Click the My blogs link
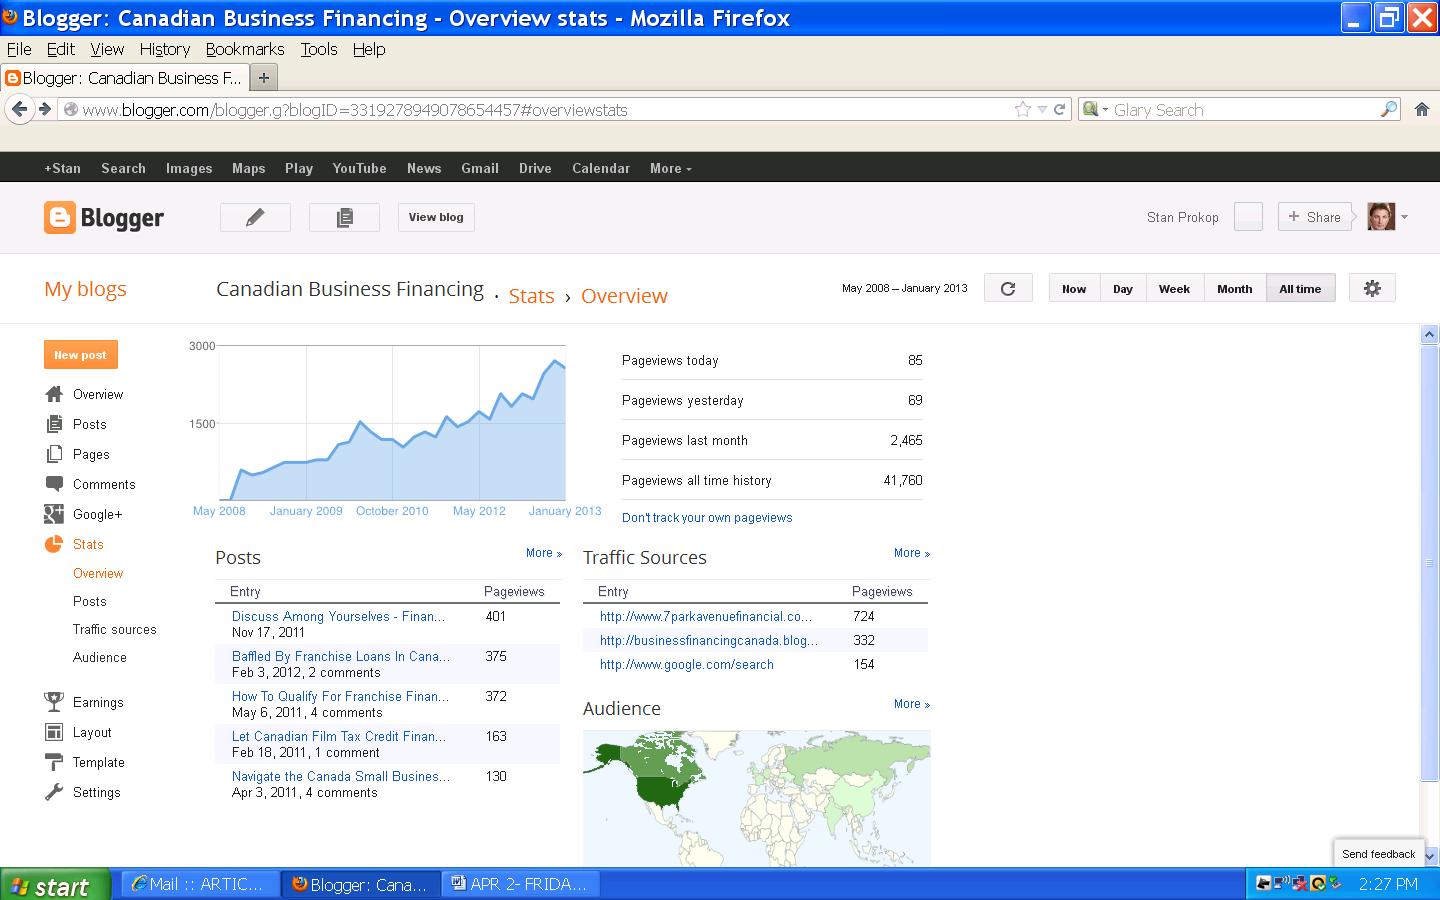This screenshot has width=1440, height=900. pyautogui.click(x=85, y=289)
